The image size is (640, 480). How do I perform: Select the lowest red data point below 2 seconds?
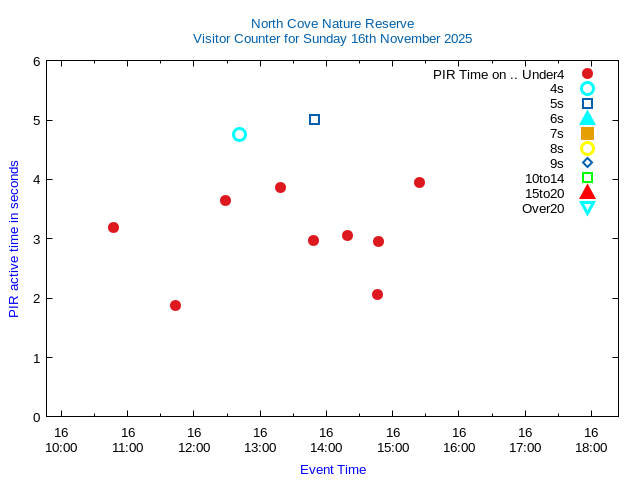tap(175, 305)
